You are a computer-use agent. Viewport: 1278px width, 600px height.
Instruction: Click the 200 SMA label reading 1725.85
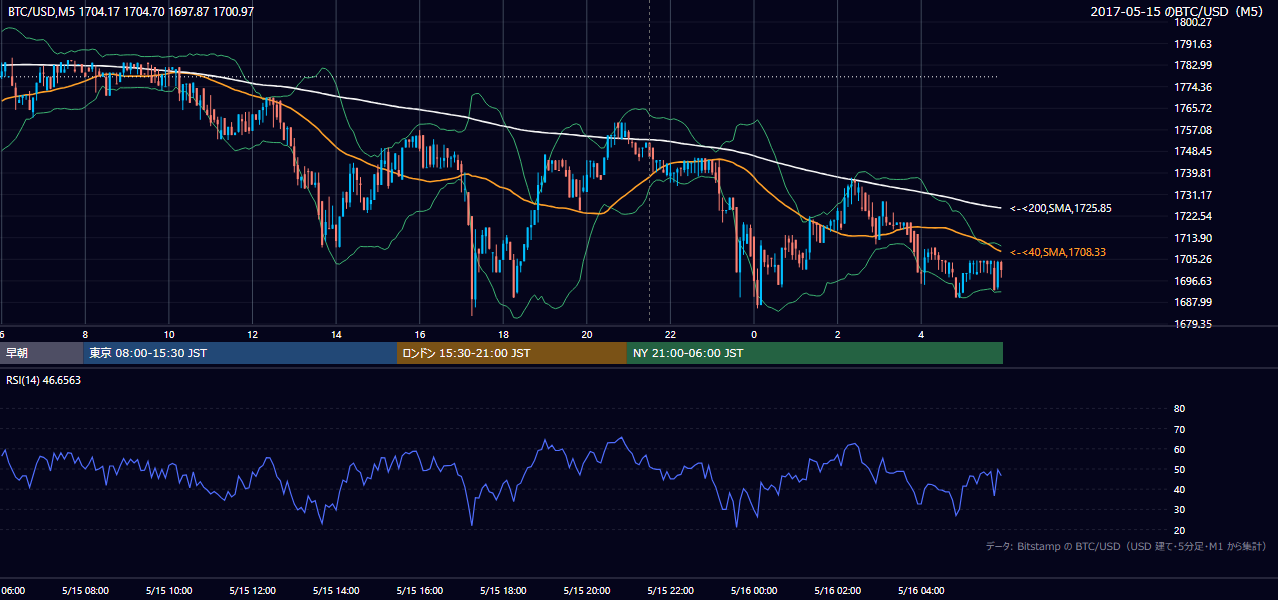coord(1061,209)
